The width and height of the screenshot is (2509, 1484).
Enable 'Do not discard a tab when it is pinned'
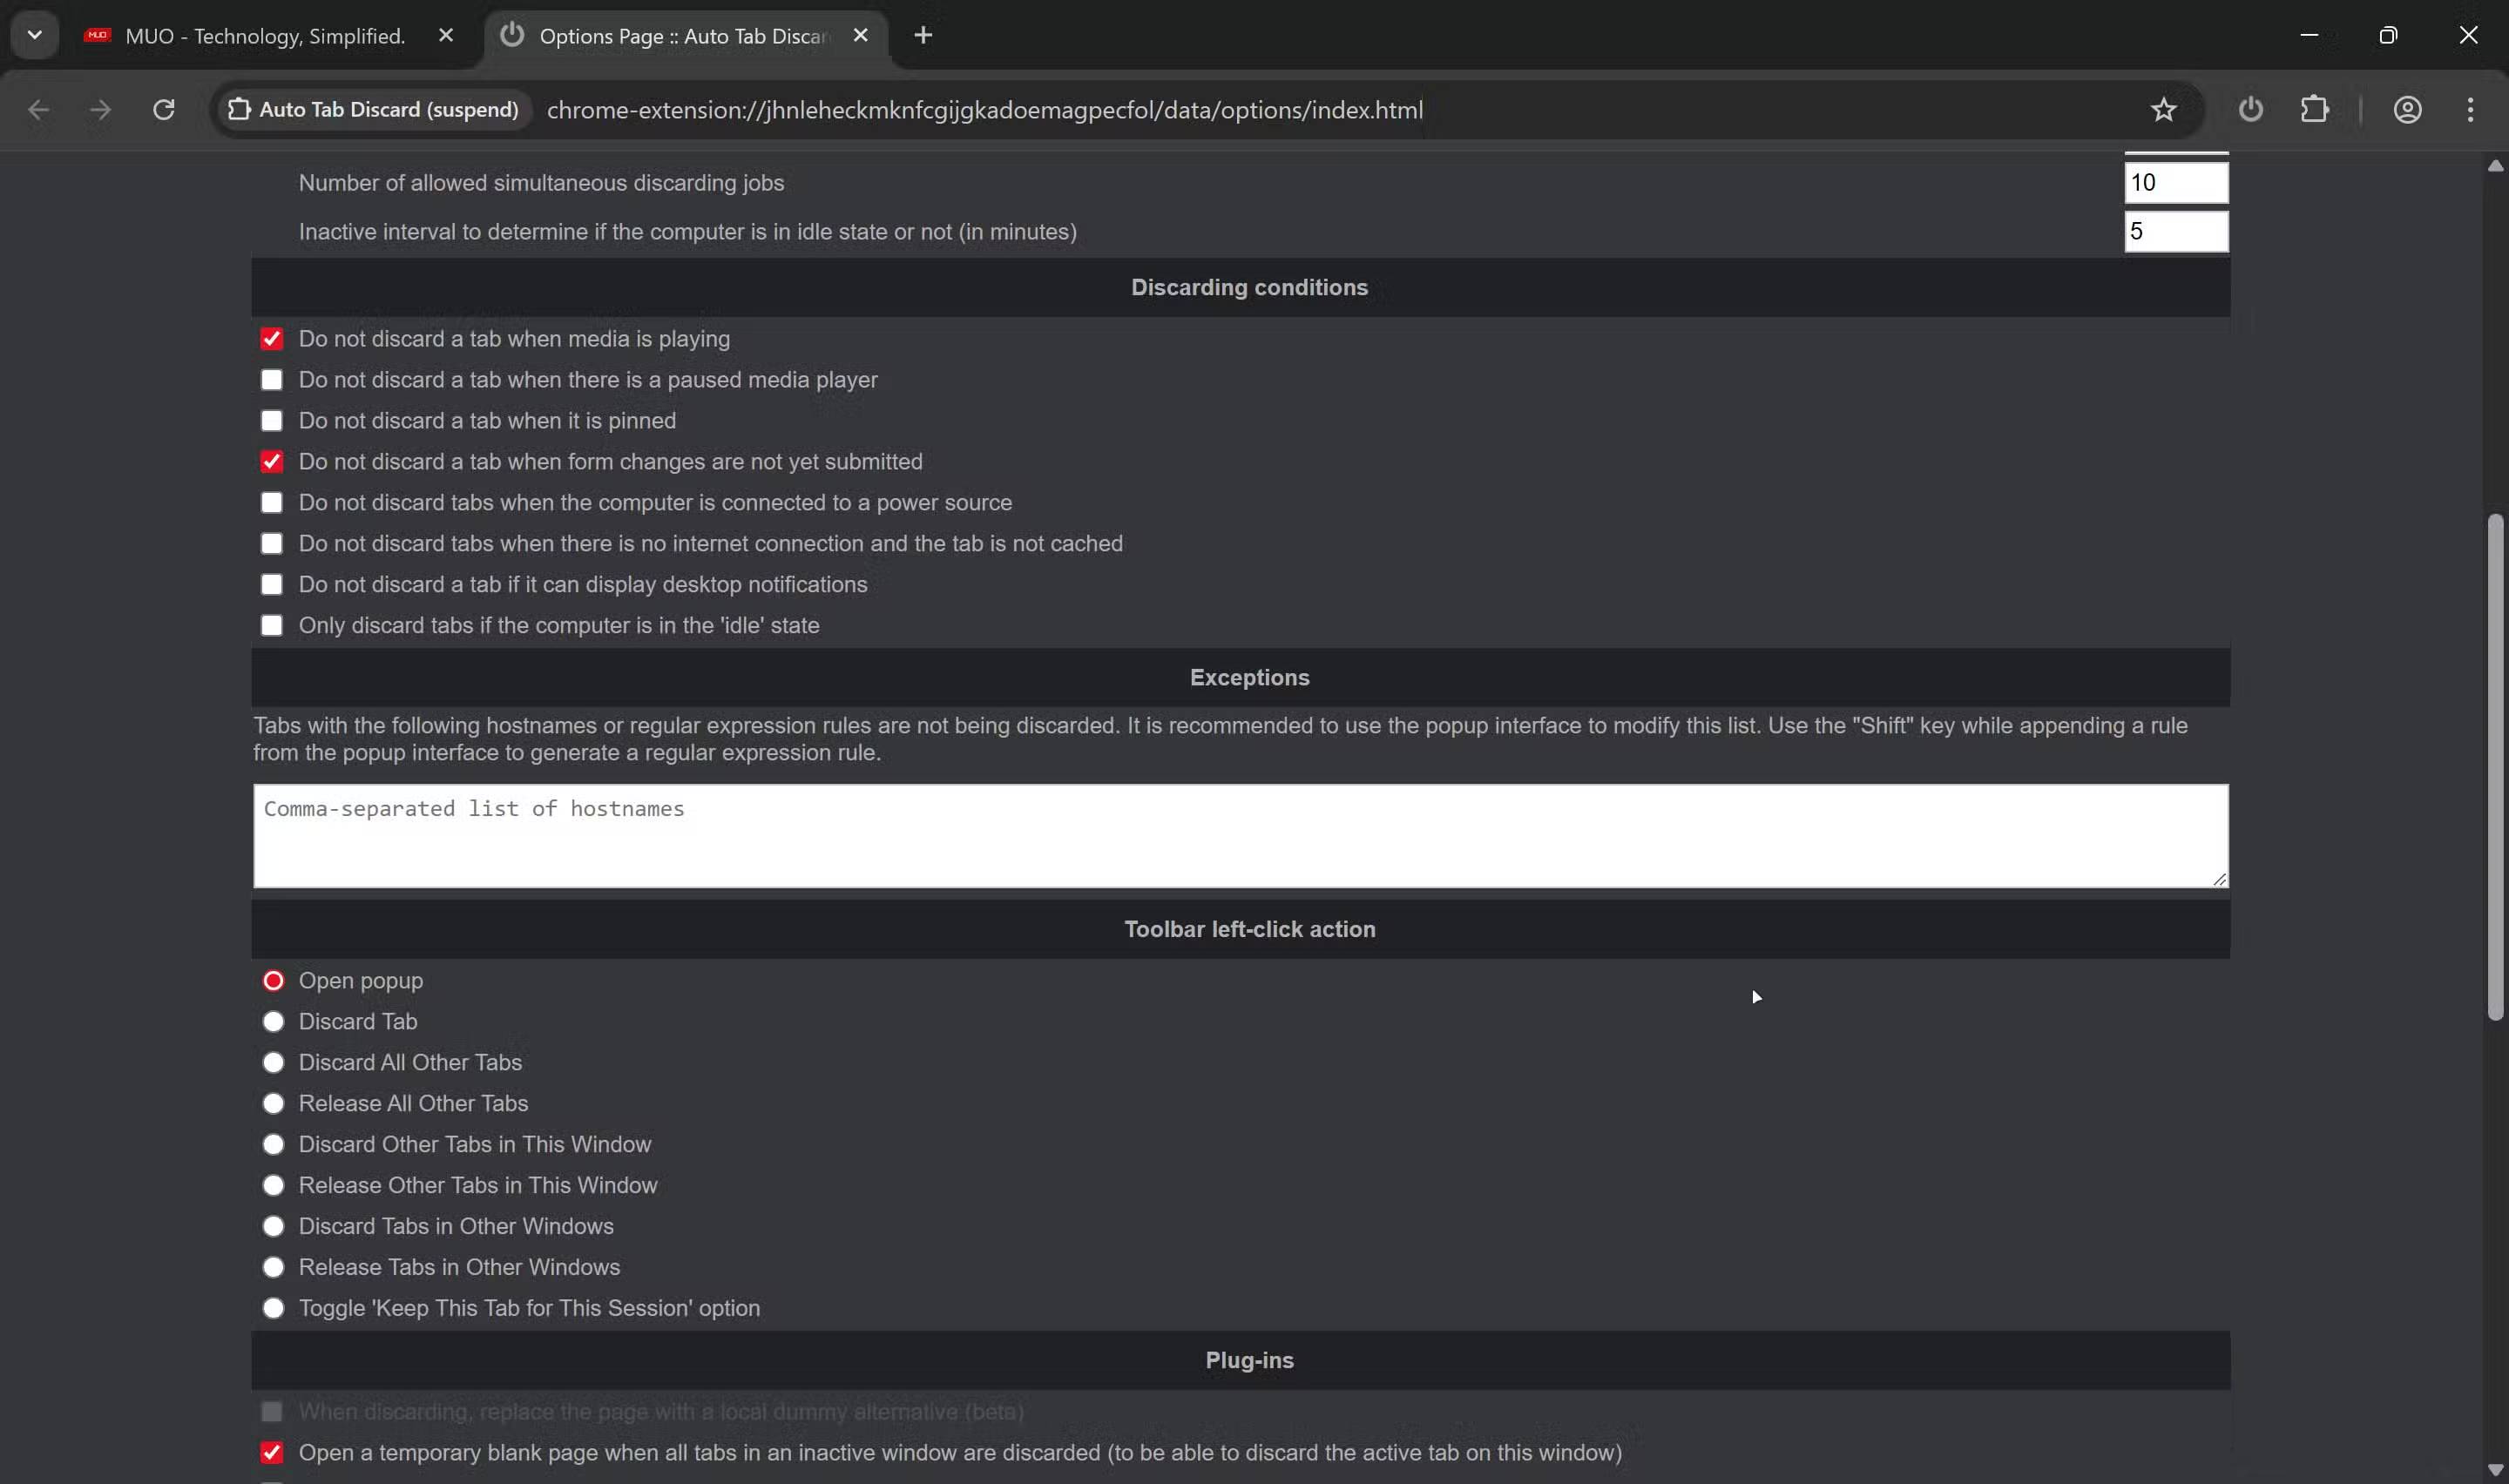(x=272, y=420)
